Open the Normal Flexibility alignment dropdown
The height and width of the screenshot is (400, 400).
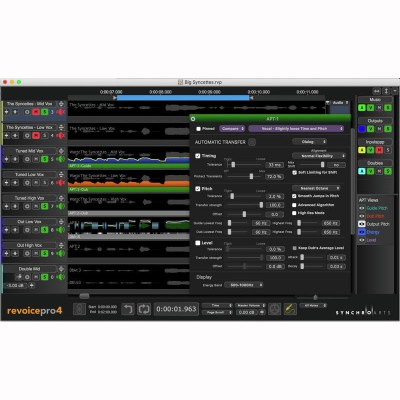(x=319, y=156)
